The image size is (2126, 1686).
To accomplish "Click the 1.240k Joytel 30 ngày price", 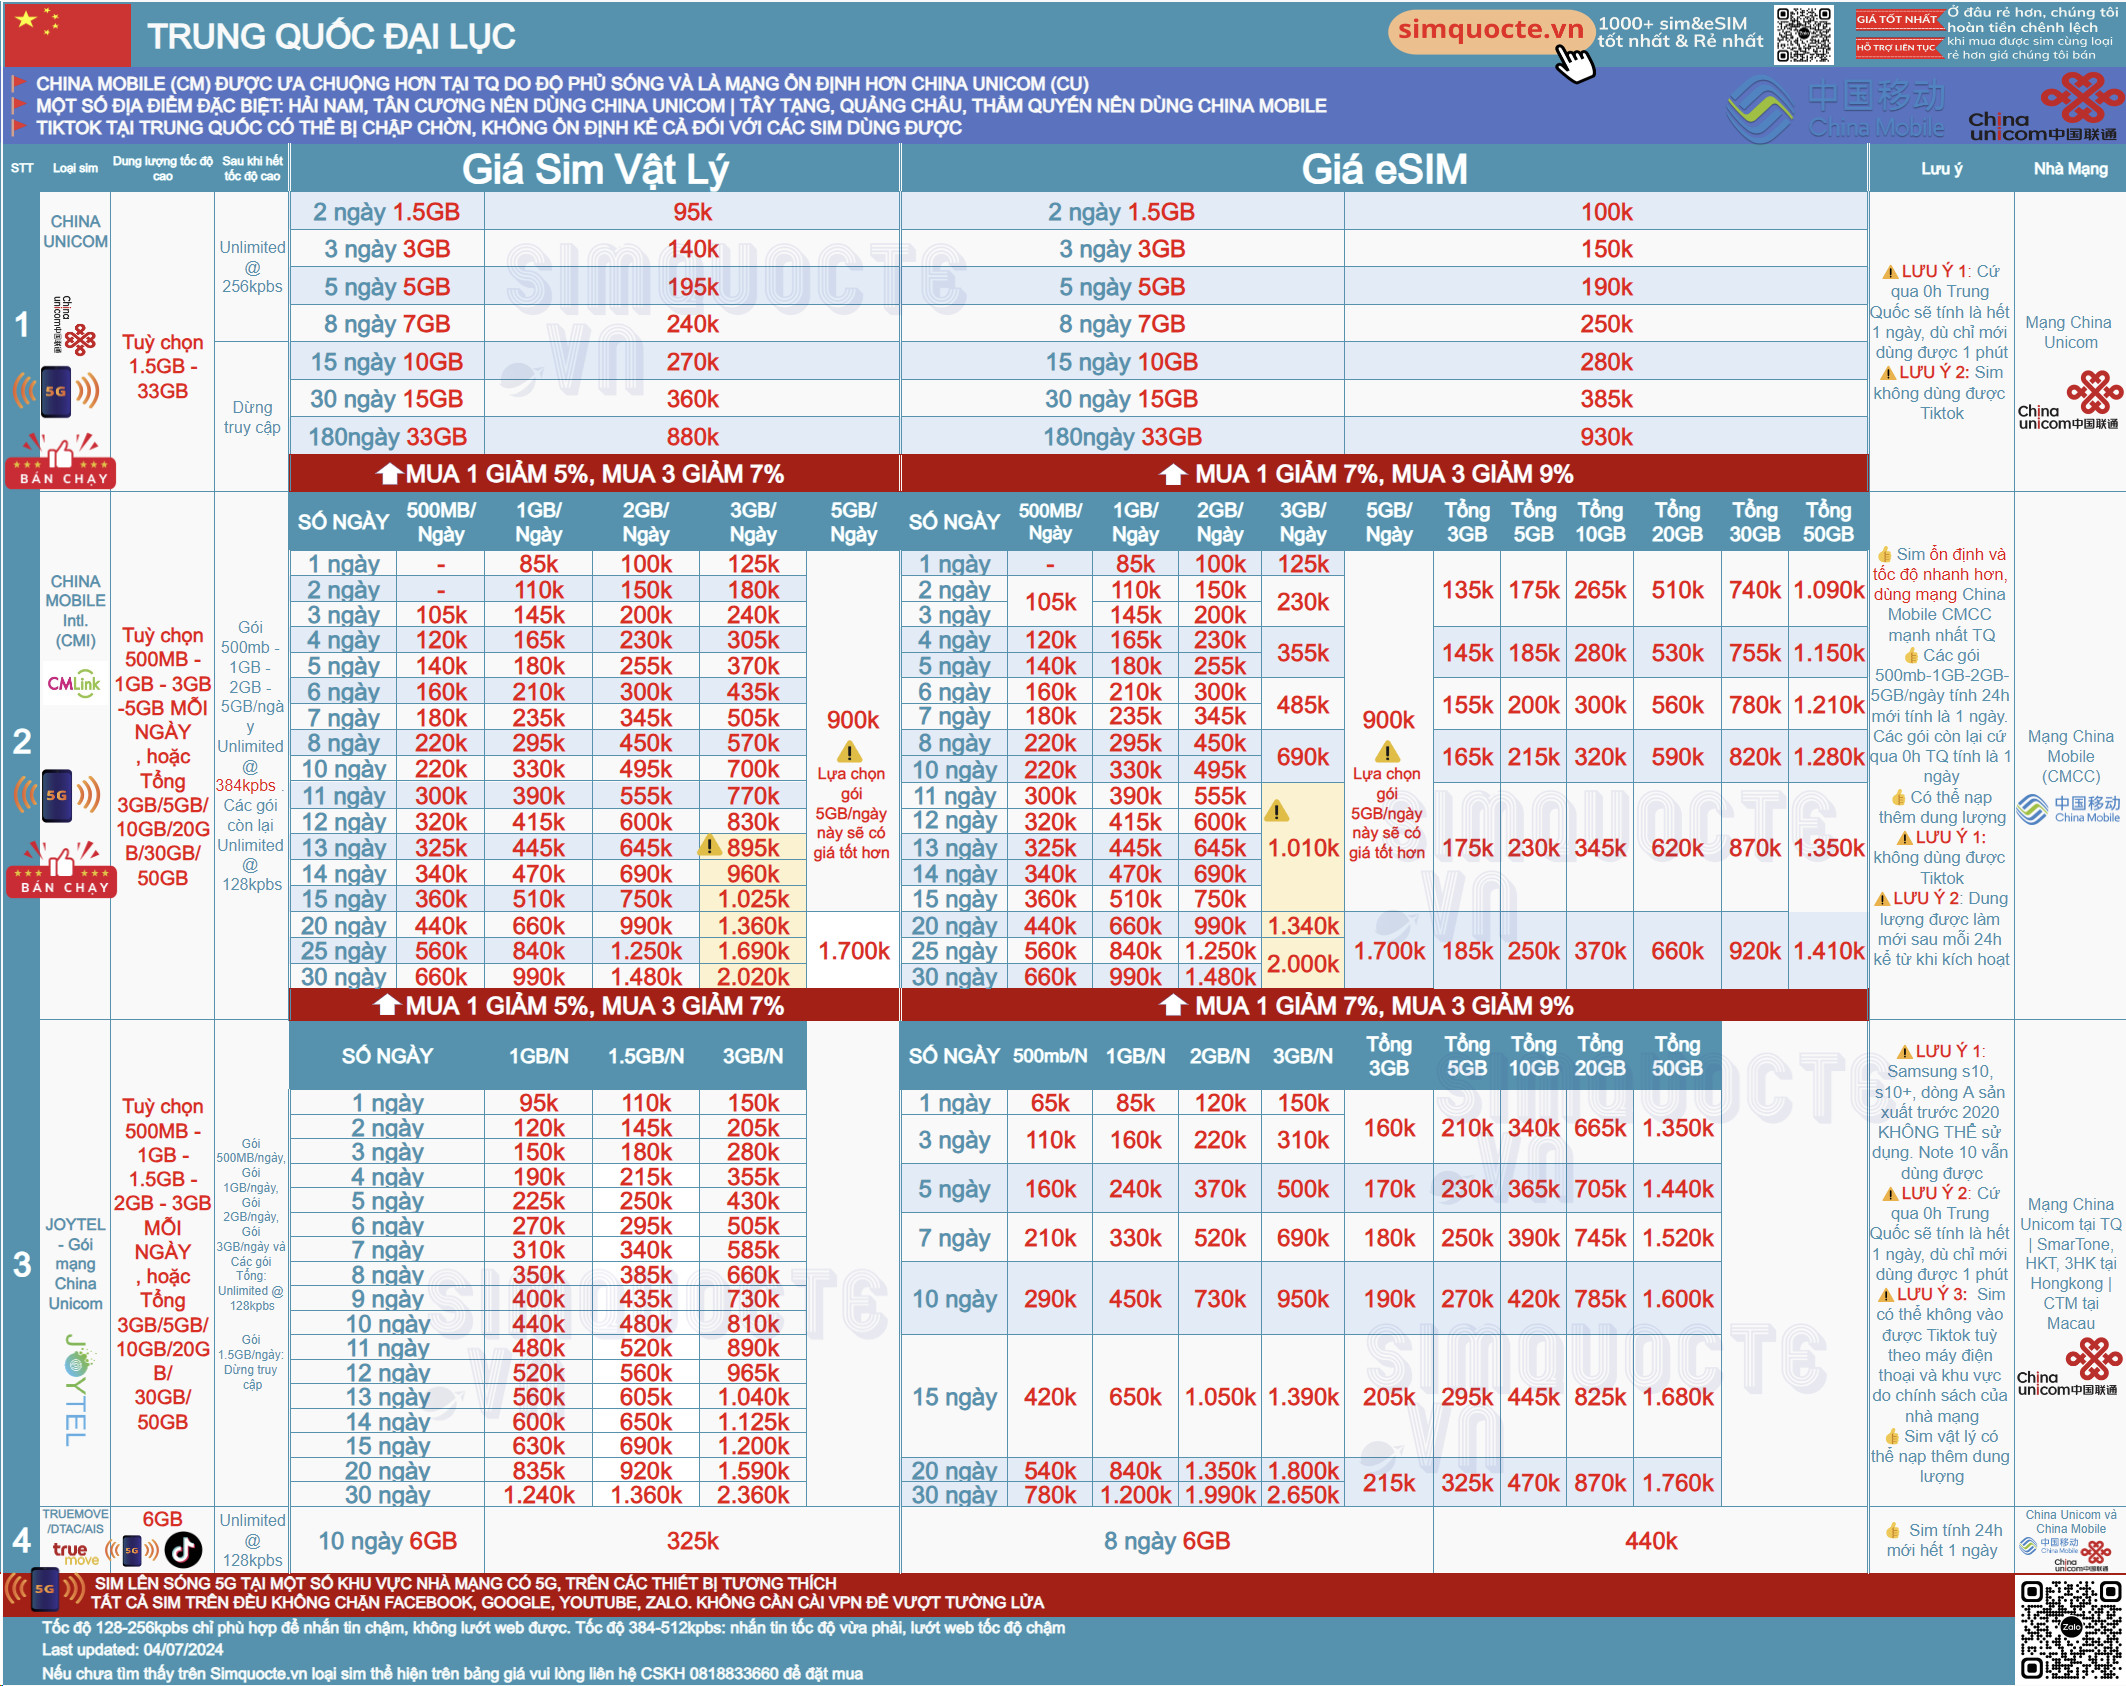I will (x=538, y=1495).
